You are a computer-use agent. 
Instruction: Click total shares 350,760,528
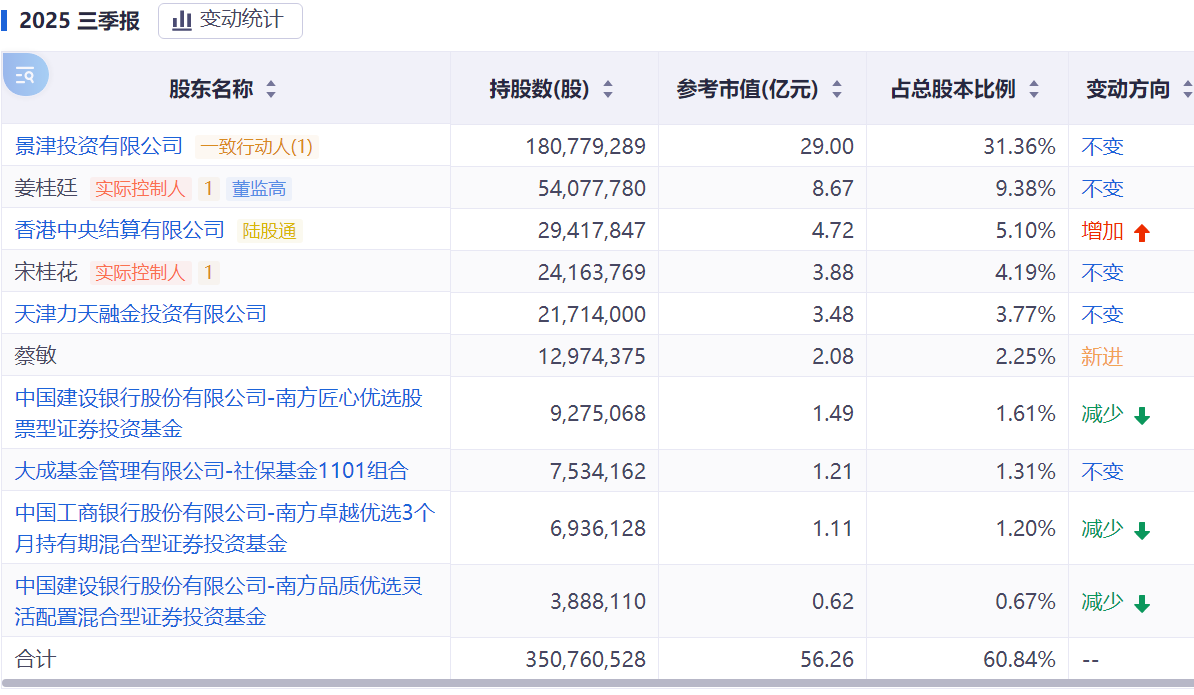tap(586, 659)
